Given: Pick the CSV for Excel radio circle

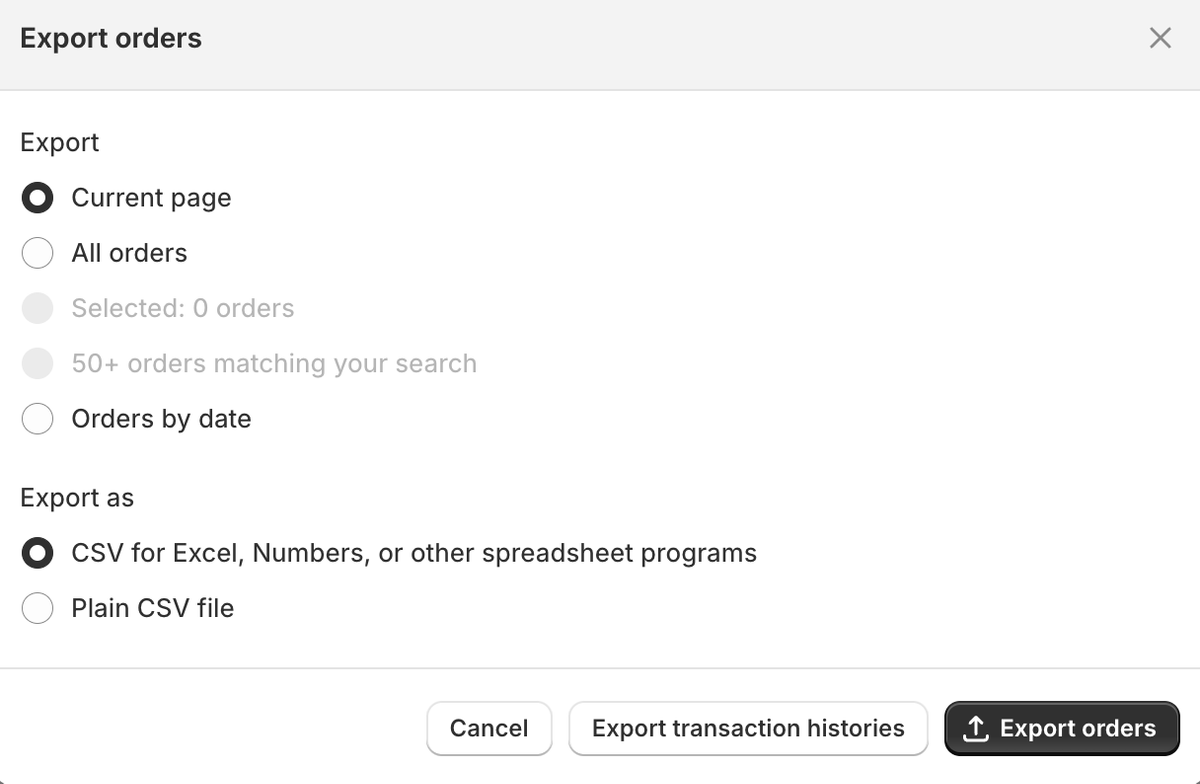Looking at the screenshot, I should coord(38,553).
